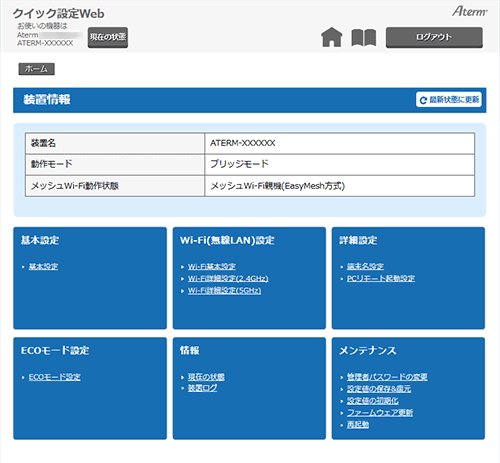This screenshot has width=500, height=463.
Task: Select the ホーム breadcrumb tab
Action: click(37, 69)
